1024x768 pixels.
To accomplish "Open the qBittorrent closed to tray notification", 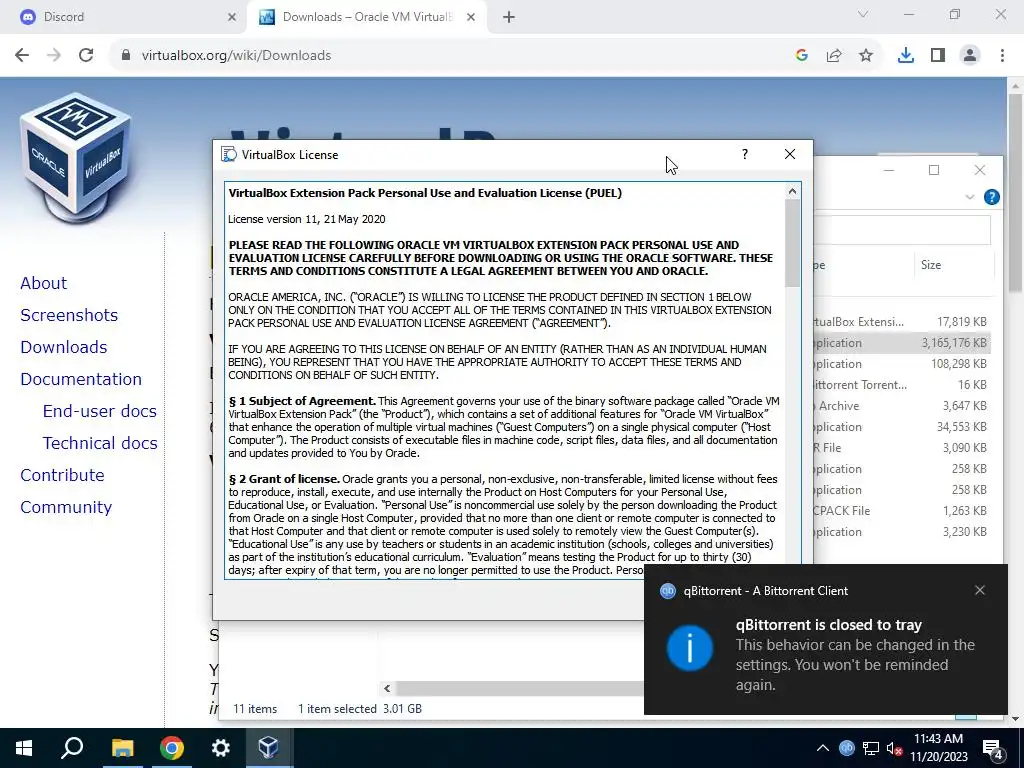I will (825, 639).
